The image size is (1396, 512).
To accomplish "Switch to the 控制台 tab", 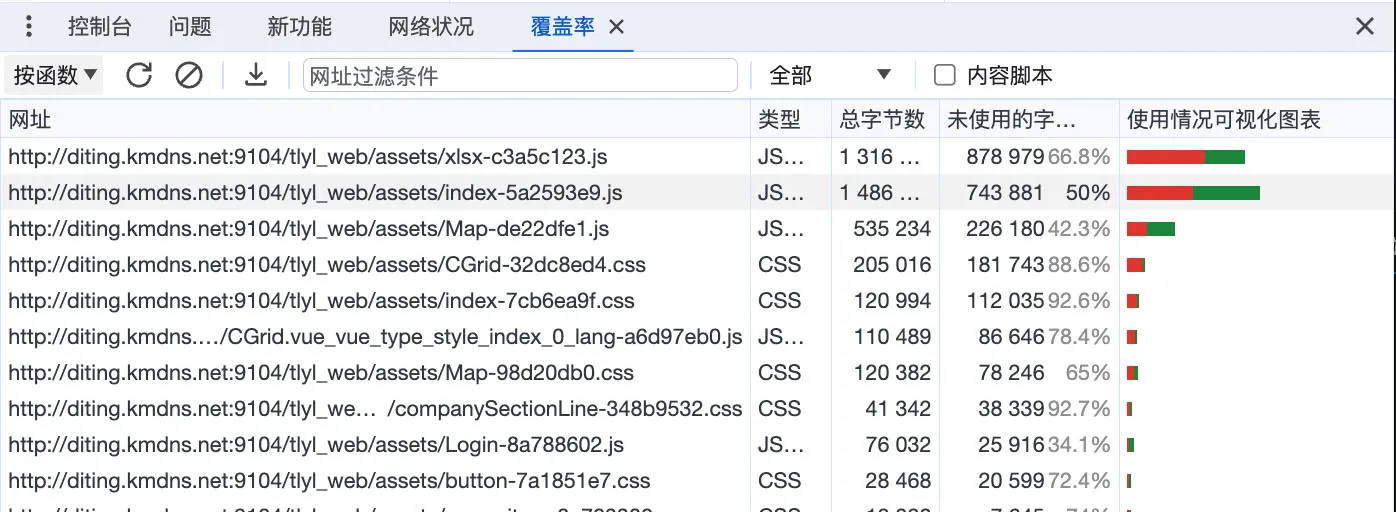I will click(99, 27).
